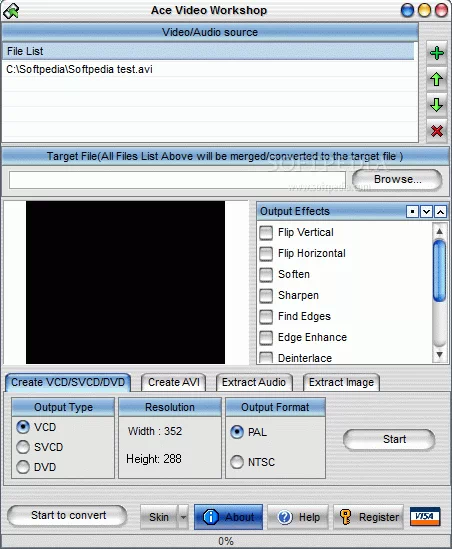
Task: Check the Soften effect
Action: click(266, 275)
